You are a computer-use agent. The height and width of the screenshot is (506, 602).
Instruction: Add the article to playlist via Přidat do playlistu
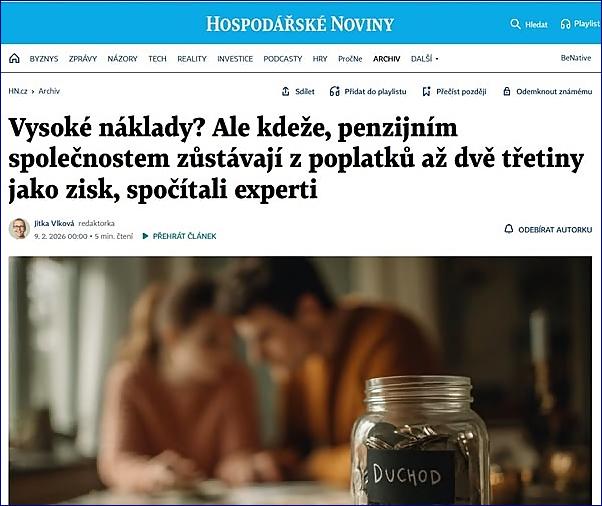[x=368, y=91]
